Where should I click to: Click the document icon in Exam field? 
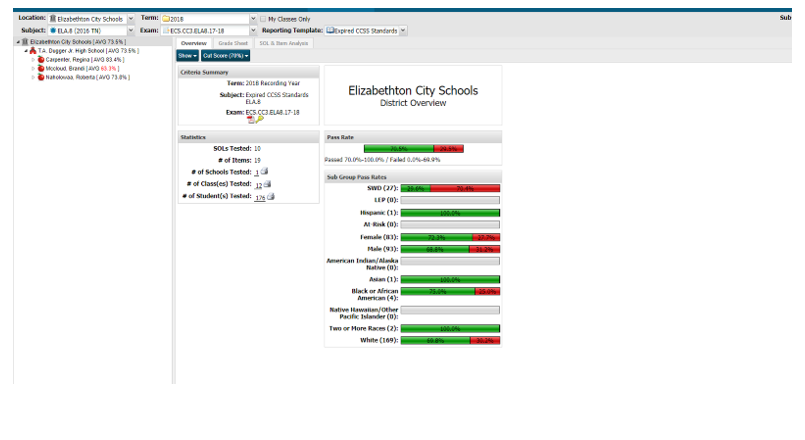click(166, 30)
